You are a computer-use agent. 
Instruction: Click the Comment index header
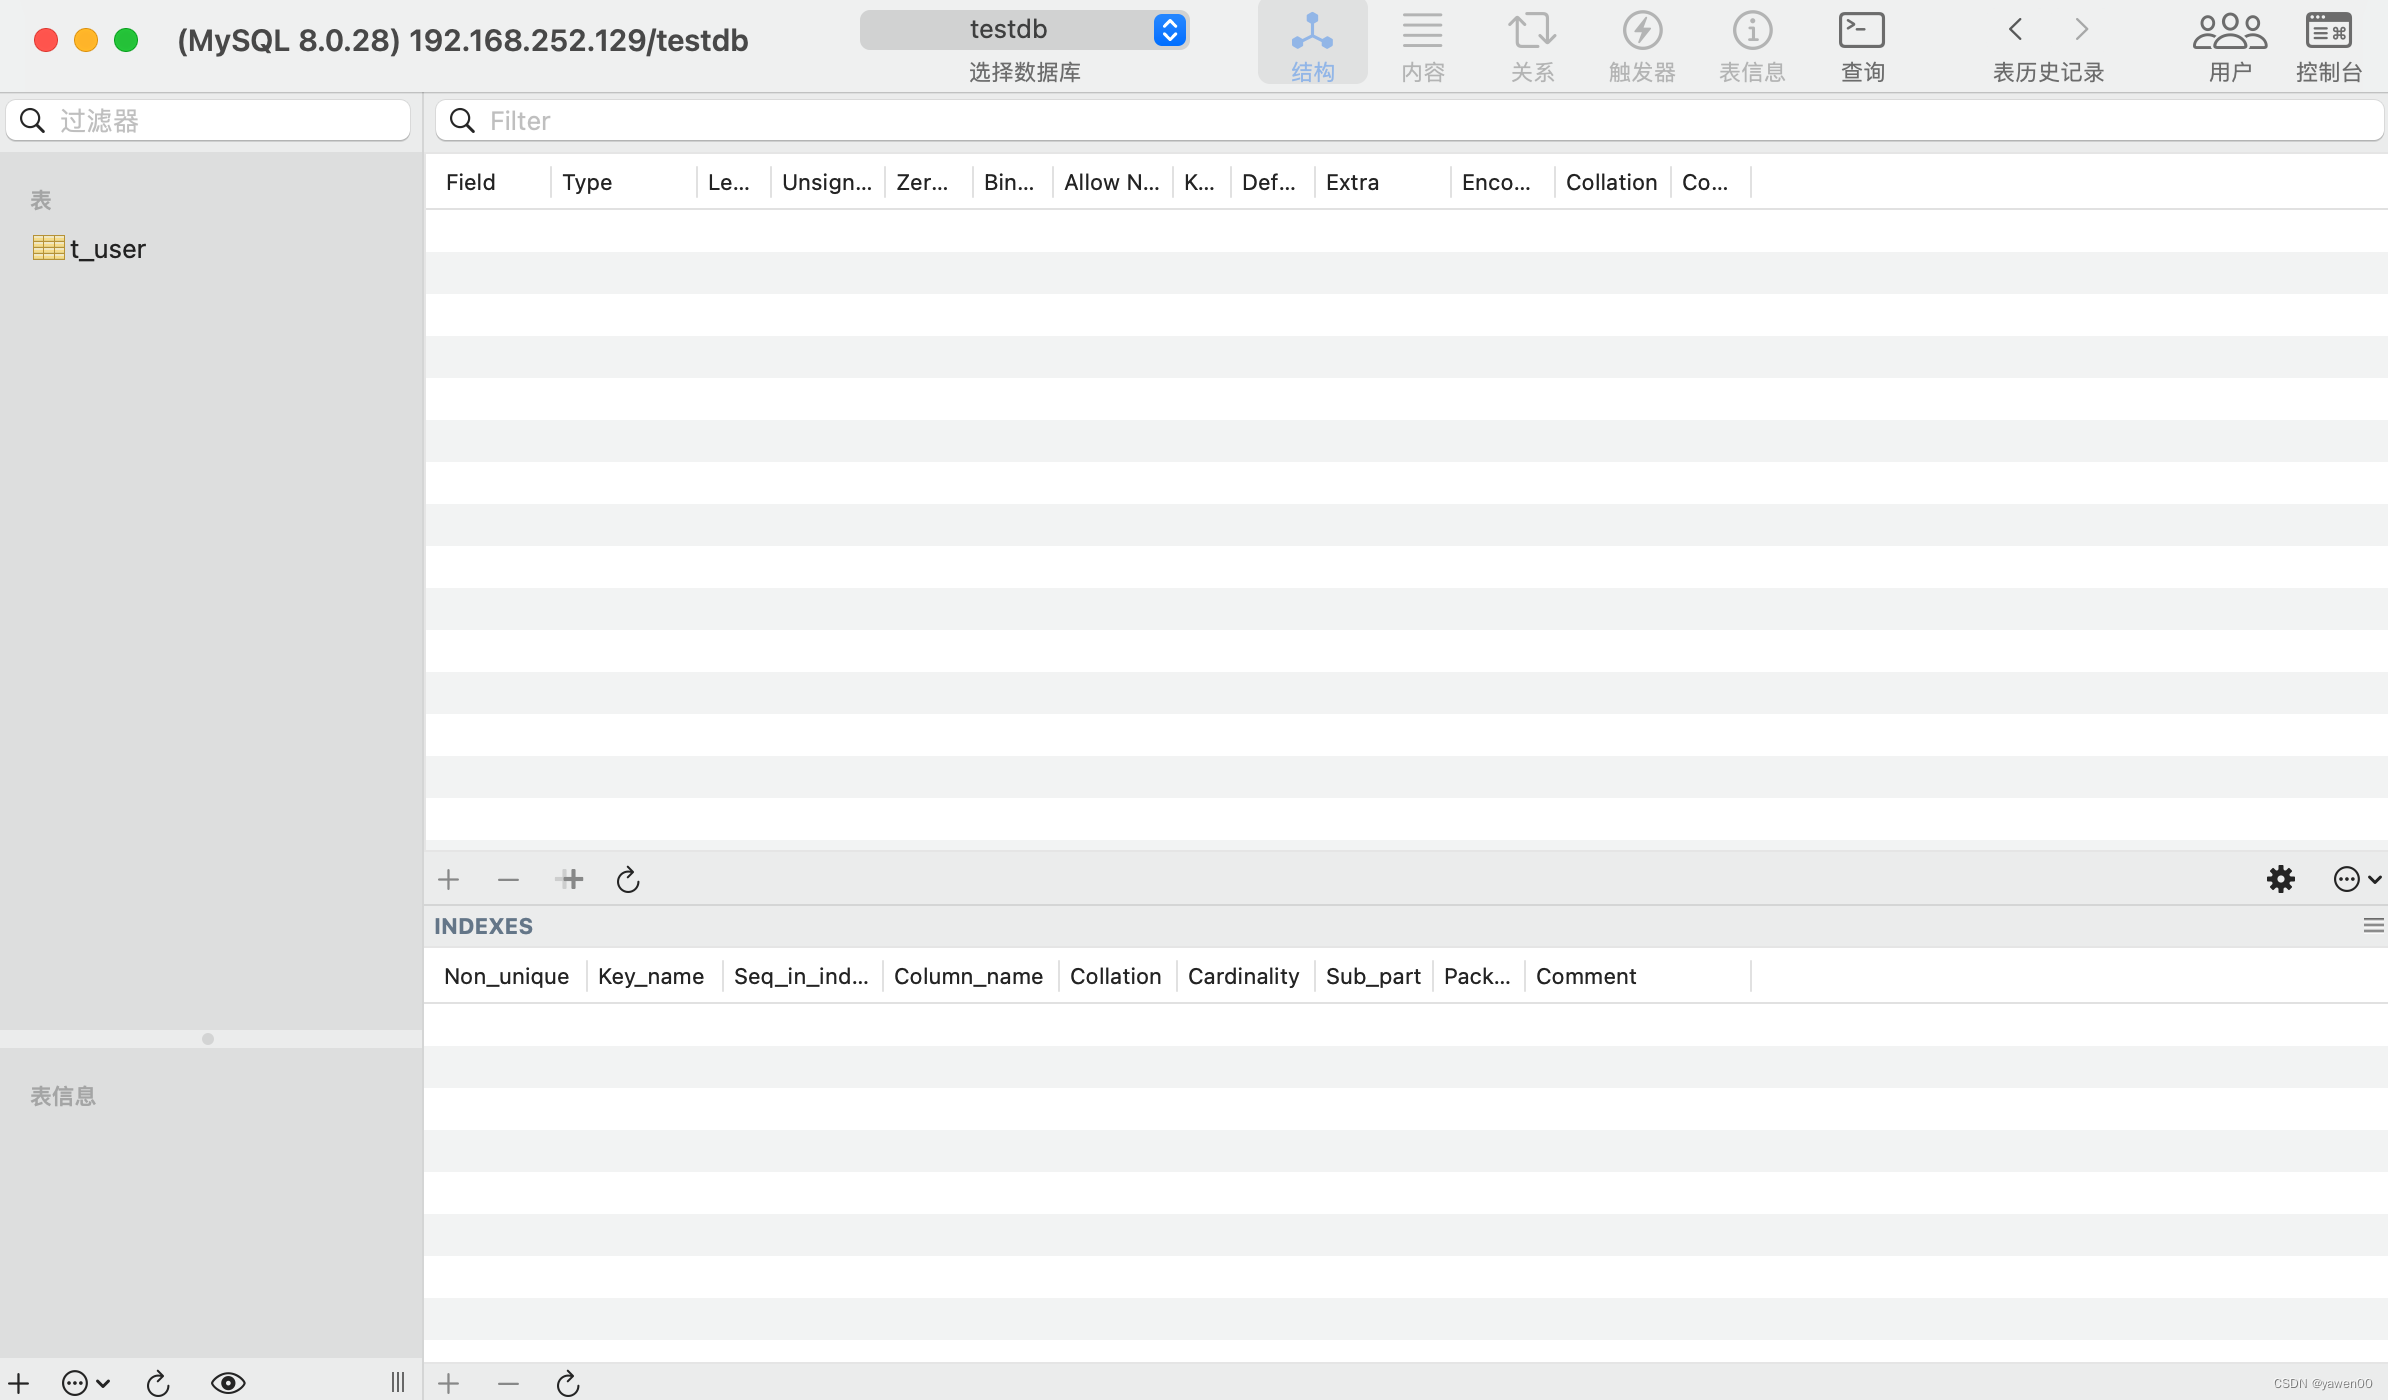point(1638,976)
